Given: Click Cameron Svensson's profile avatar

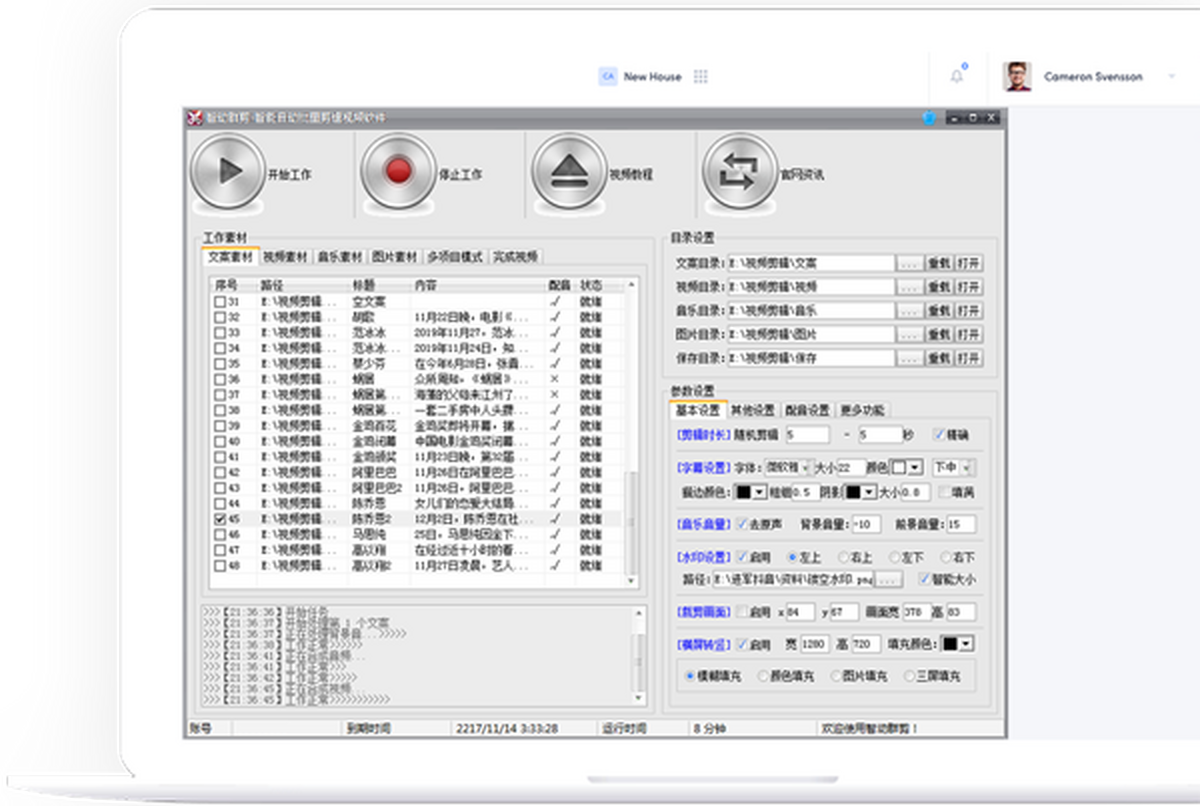Looking at the screenshot, I should tap(1018, 77).
